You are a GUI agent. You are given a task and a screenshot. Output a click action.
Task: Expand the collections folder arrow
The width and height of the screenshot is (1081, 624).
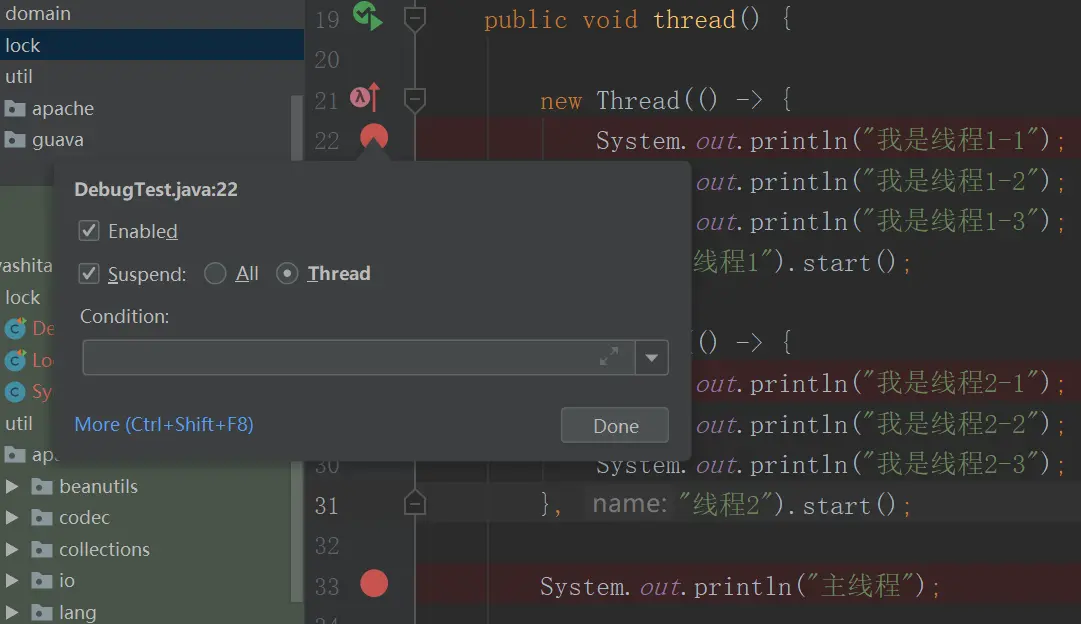click(x=12, y=549)
